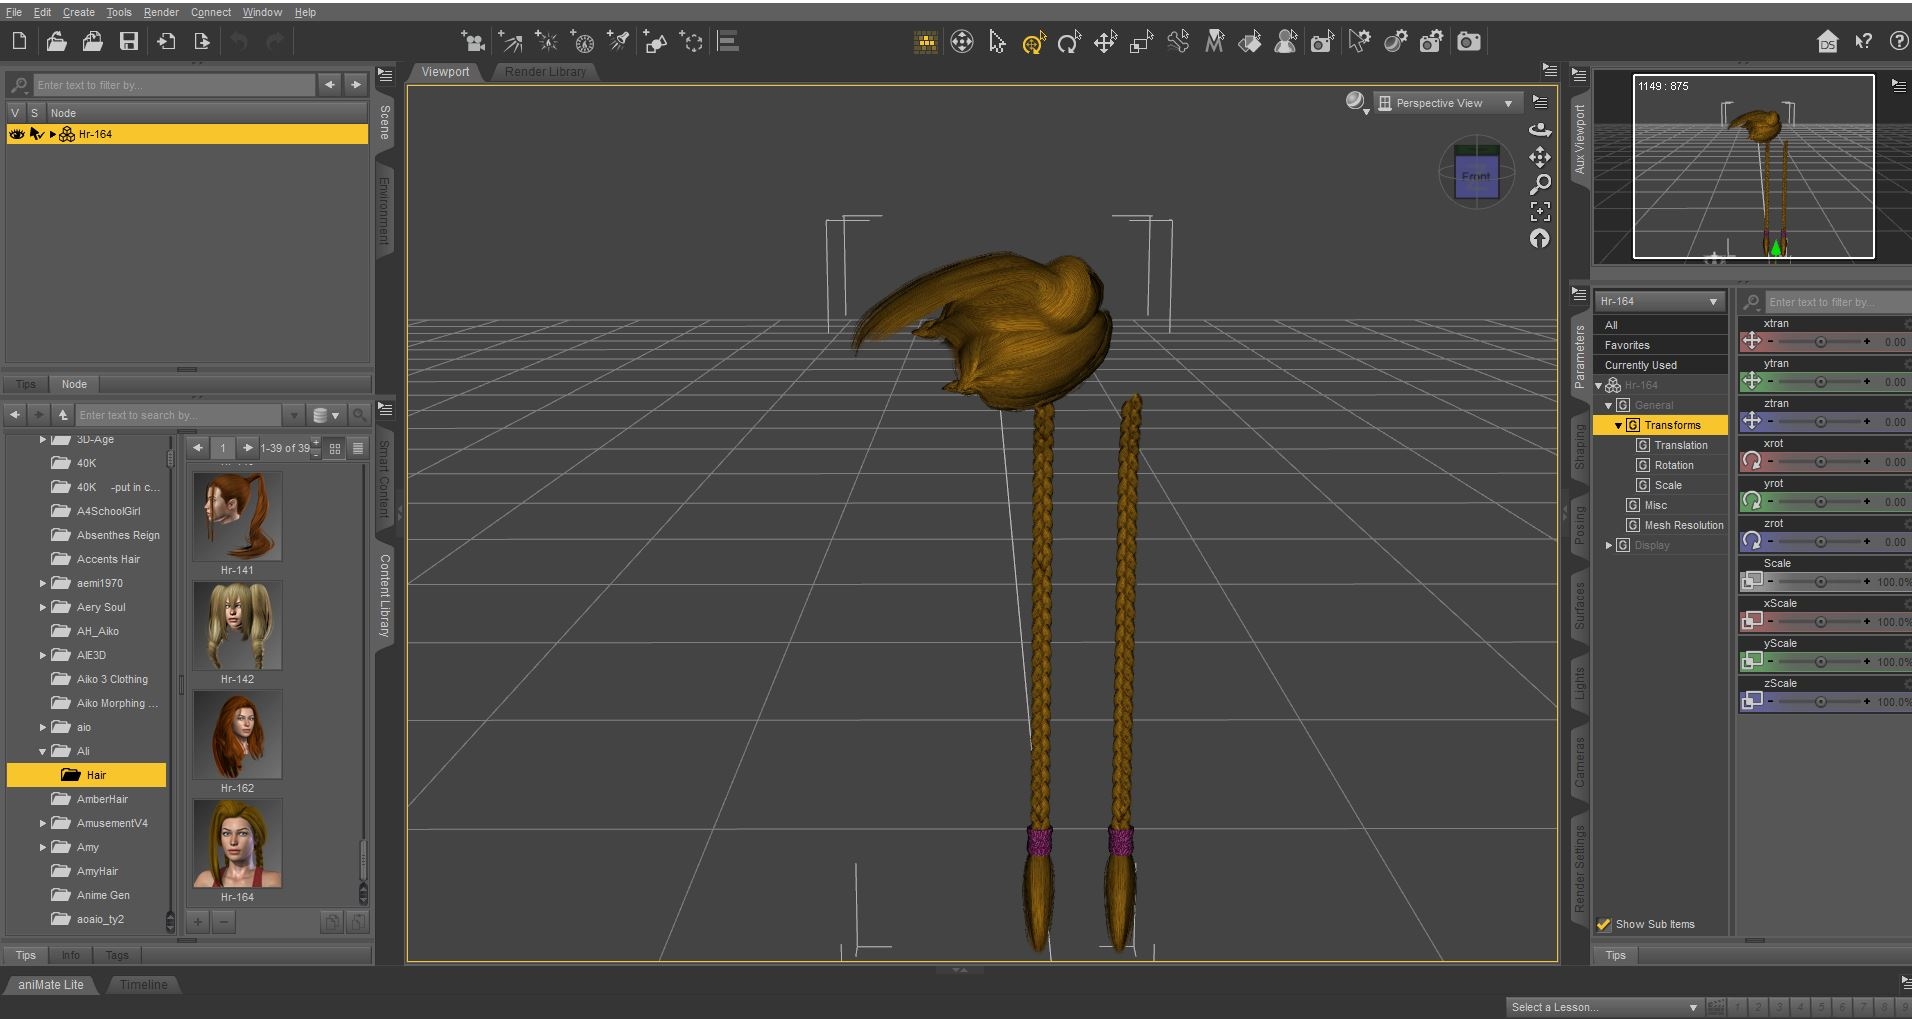Select the Translate move tool
1912x1019 pixels.
[x=1105, y=42]
